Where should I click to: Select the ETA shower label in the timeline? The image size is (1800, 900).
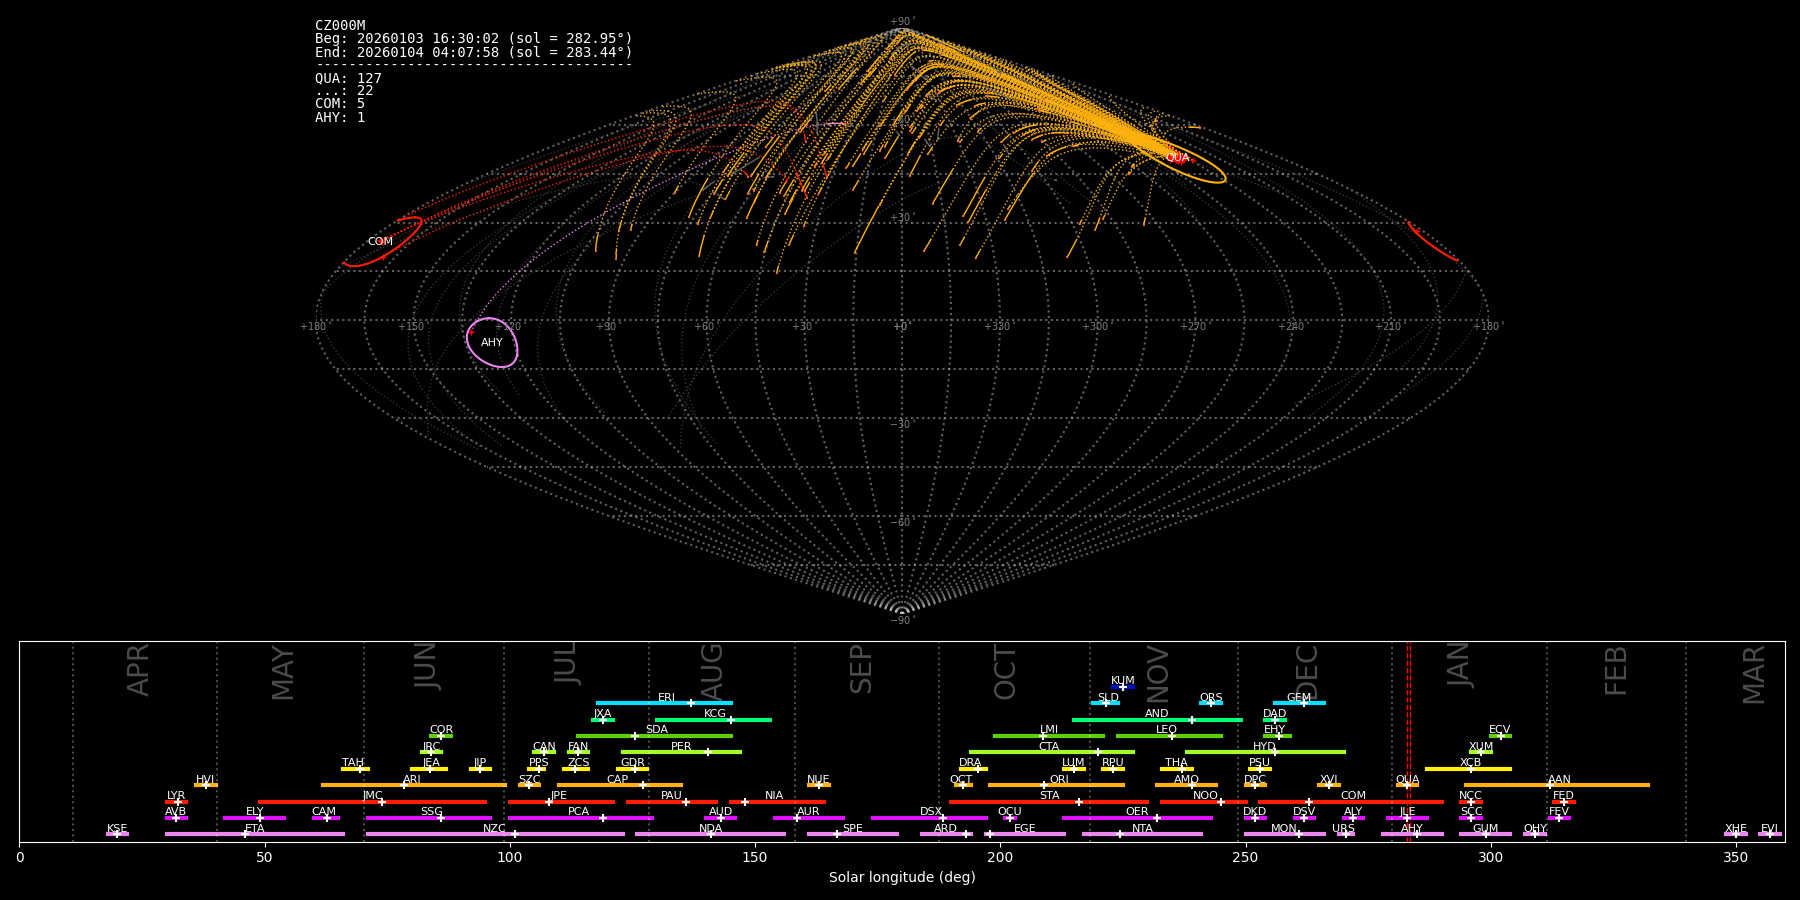255,829
